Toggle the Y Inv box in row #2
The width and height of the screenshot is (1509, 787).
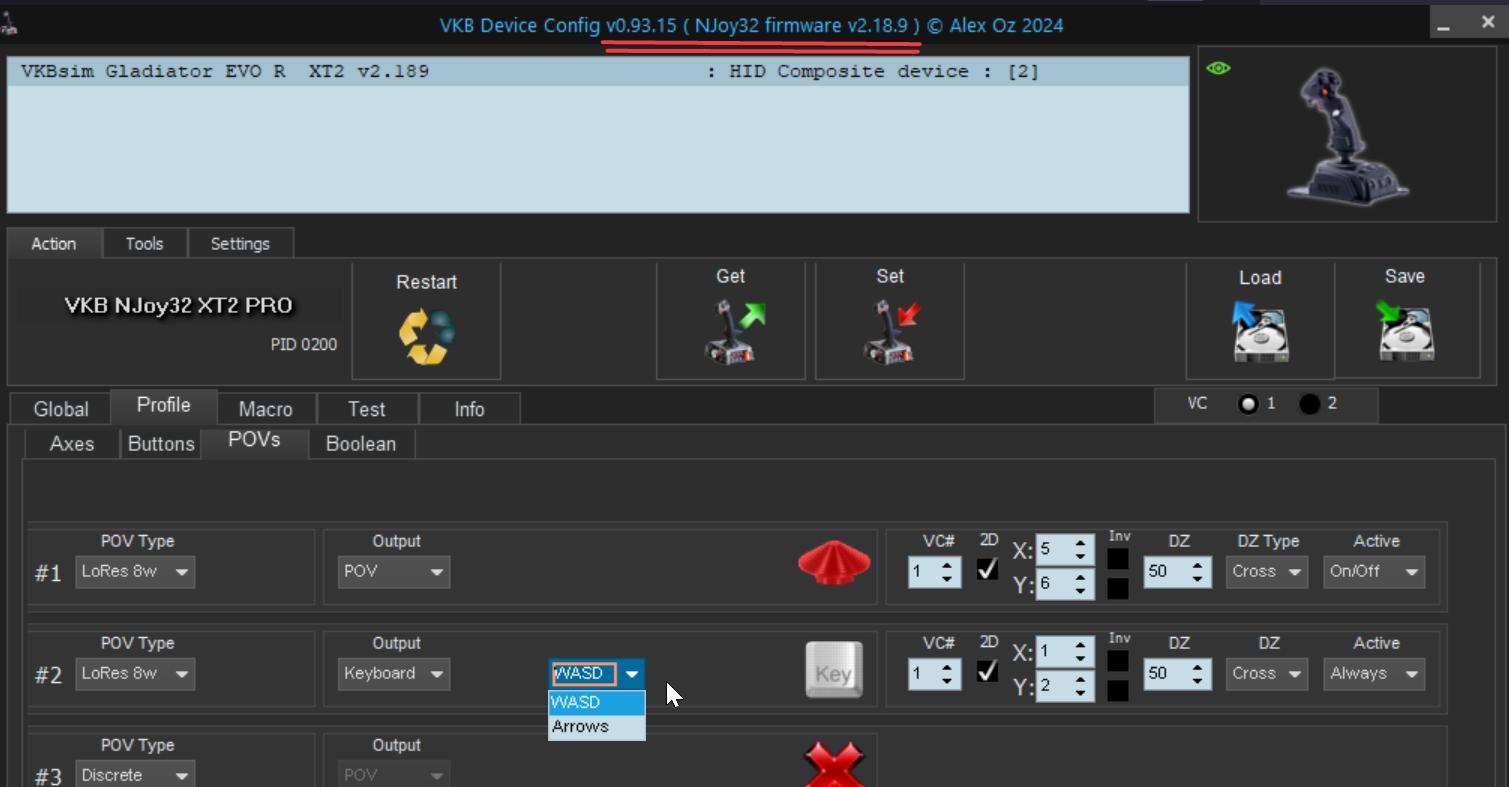pyautogui.click(x=1118, y=690)
